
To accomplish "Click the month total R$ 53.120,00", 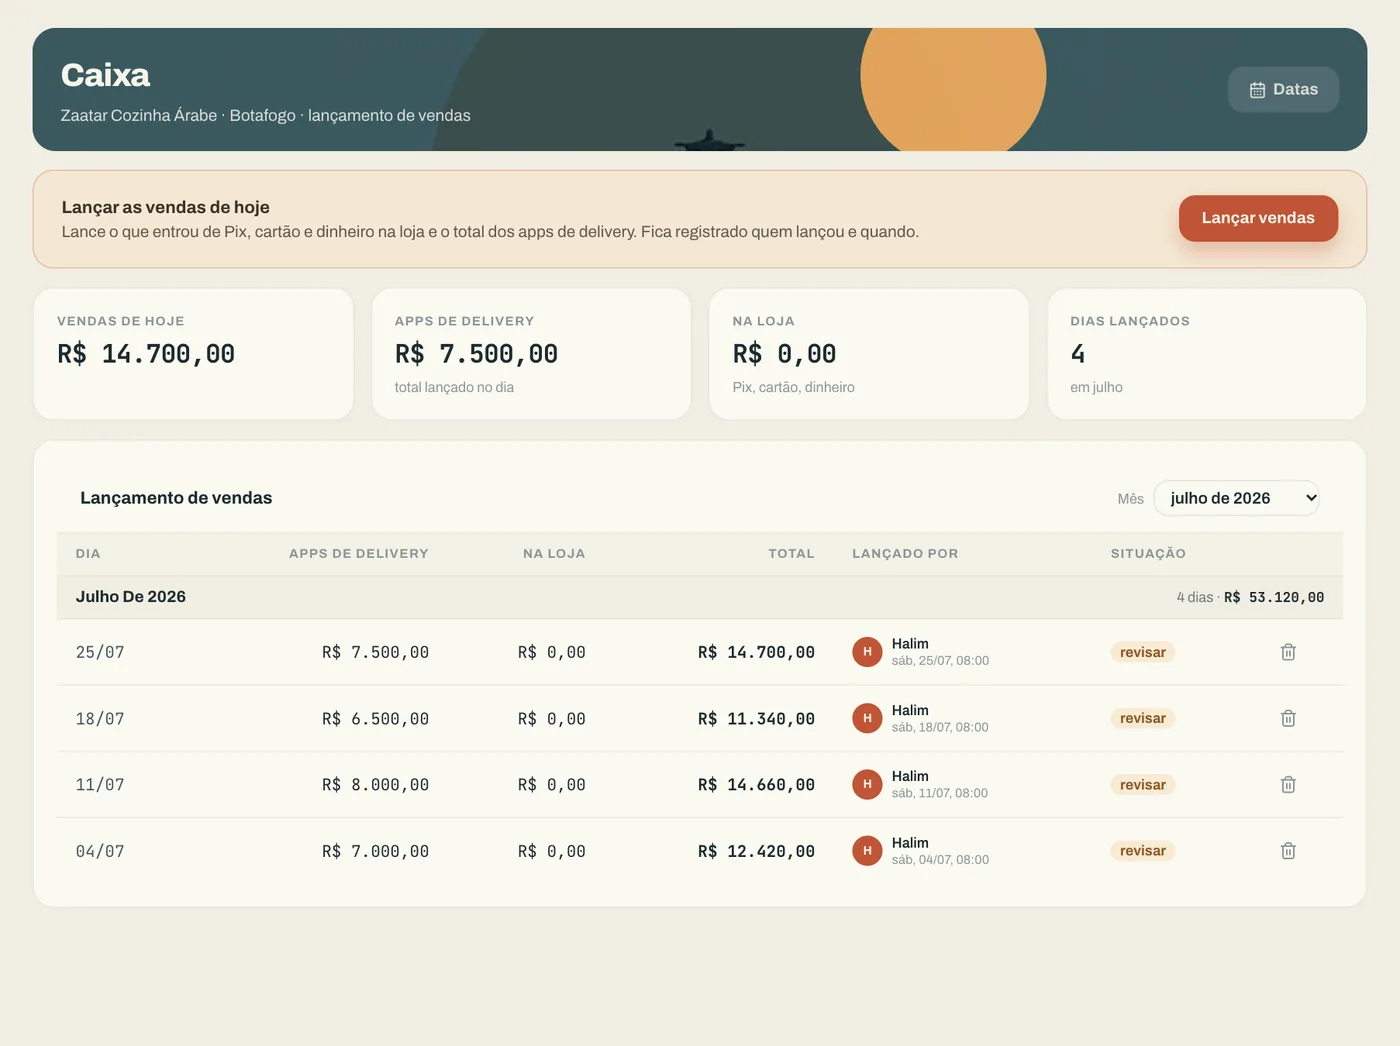I will [1274, 597].
